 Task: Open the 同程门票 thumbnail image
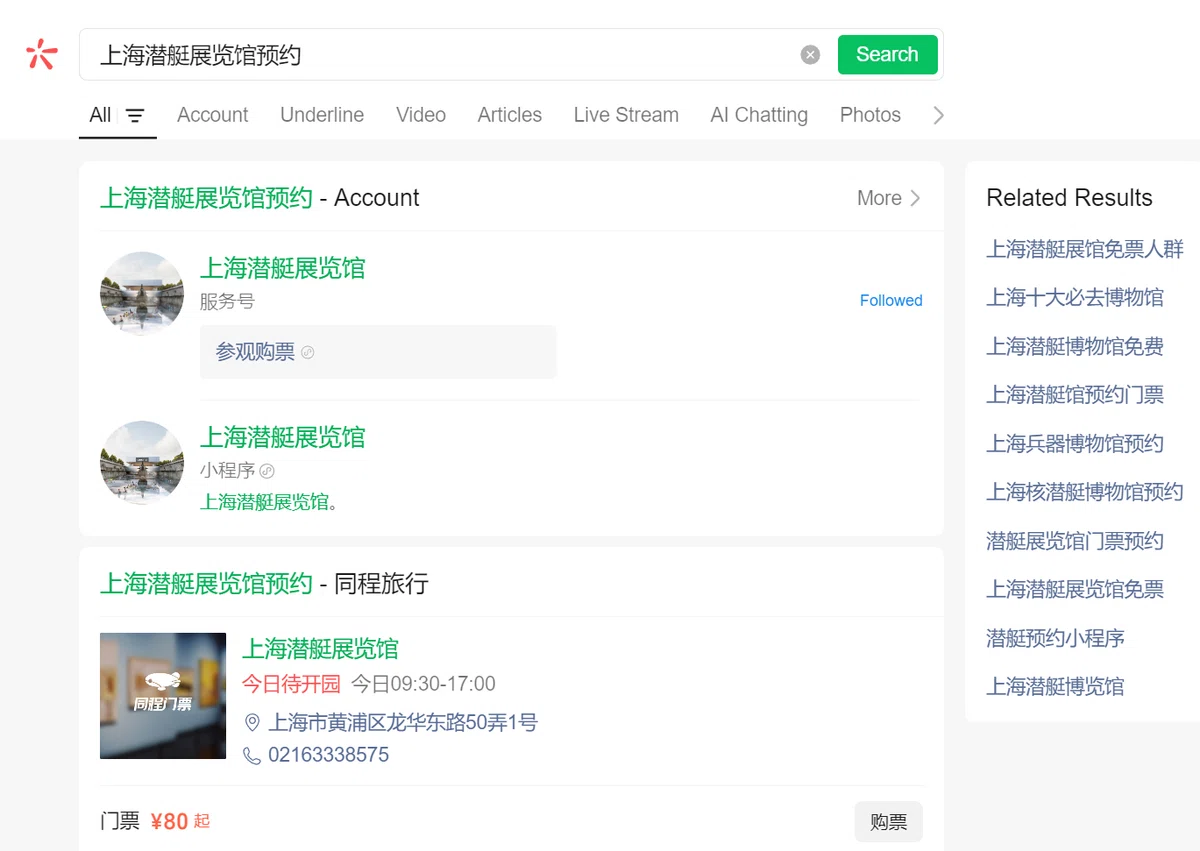point(163,696)
